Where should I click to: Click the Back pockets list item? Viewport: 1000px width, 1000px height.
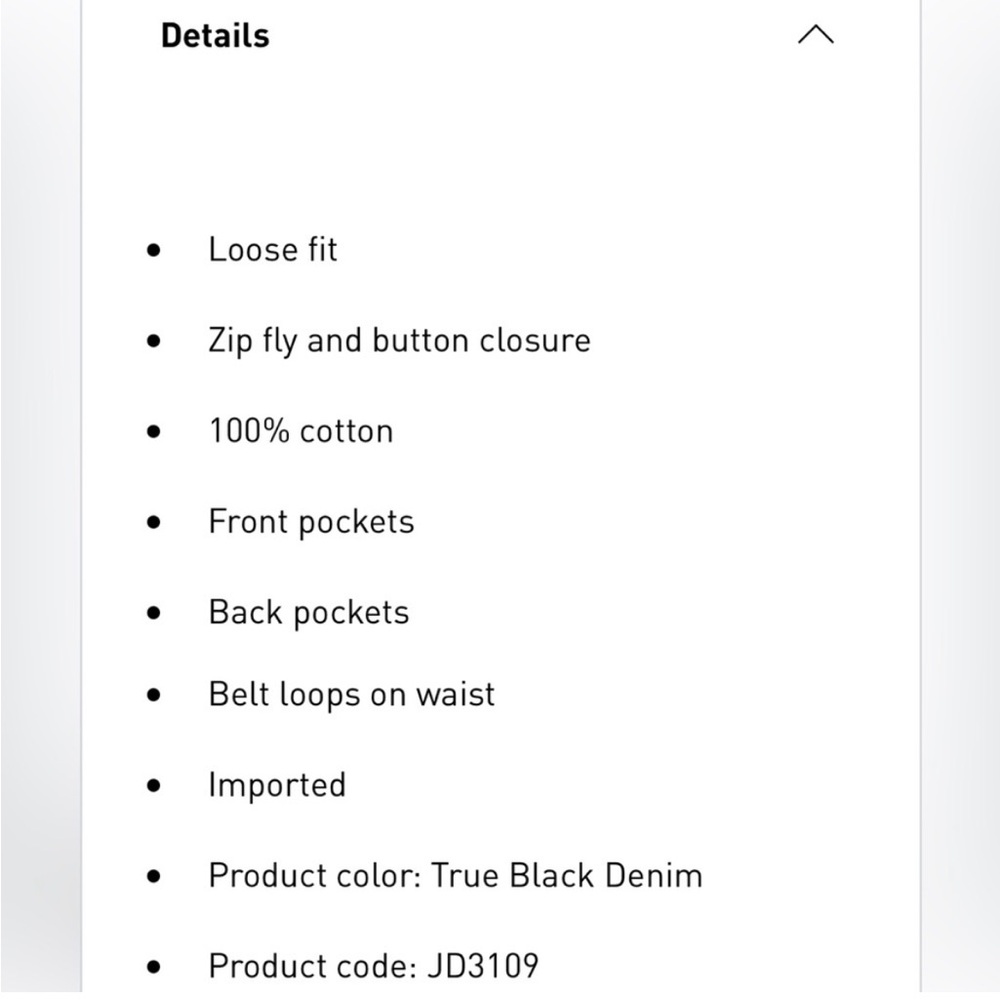309,613
